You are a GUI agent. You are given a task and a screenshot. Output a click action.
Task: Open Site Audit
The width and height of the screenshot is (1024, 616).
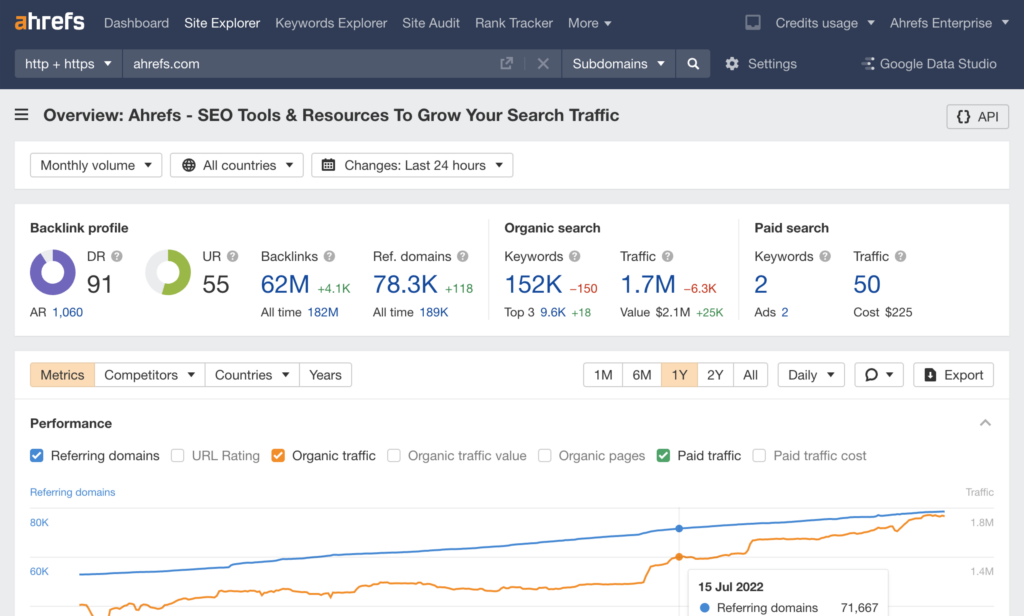coord(431,23)
